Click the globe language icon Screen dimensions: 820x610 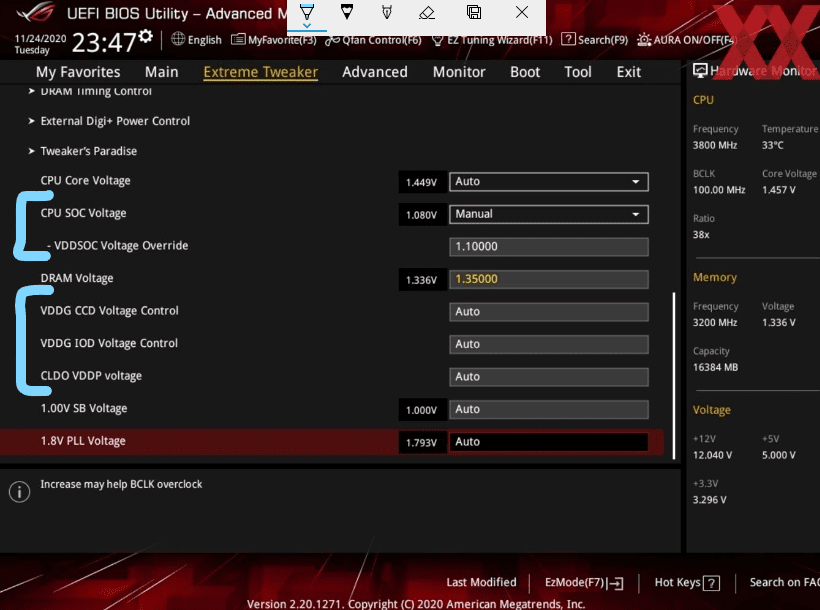178,39
